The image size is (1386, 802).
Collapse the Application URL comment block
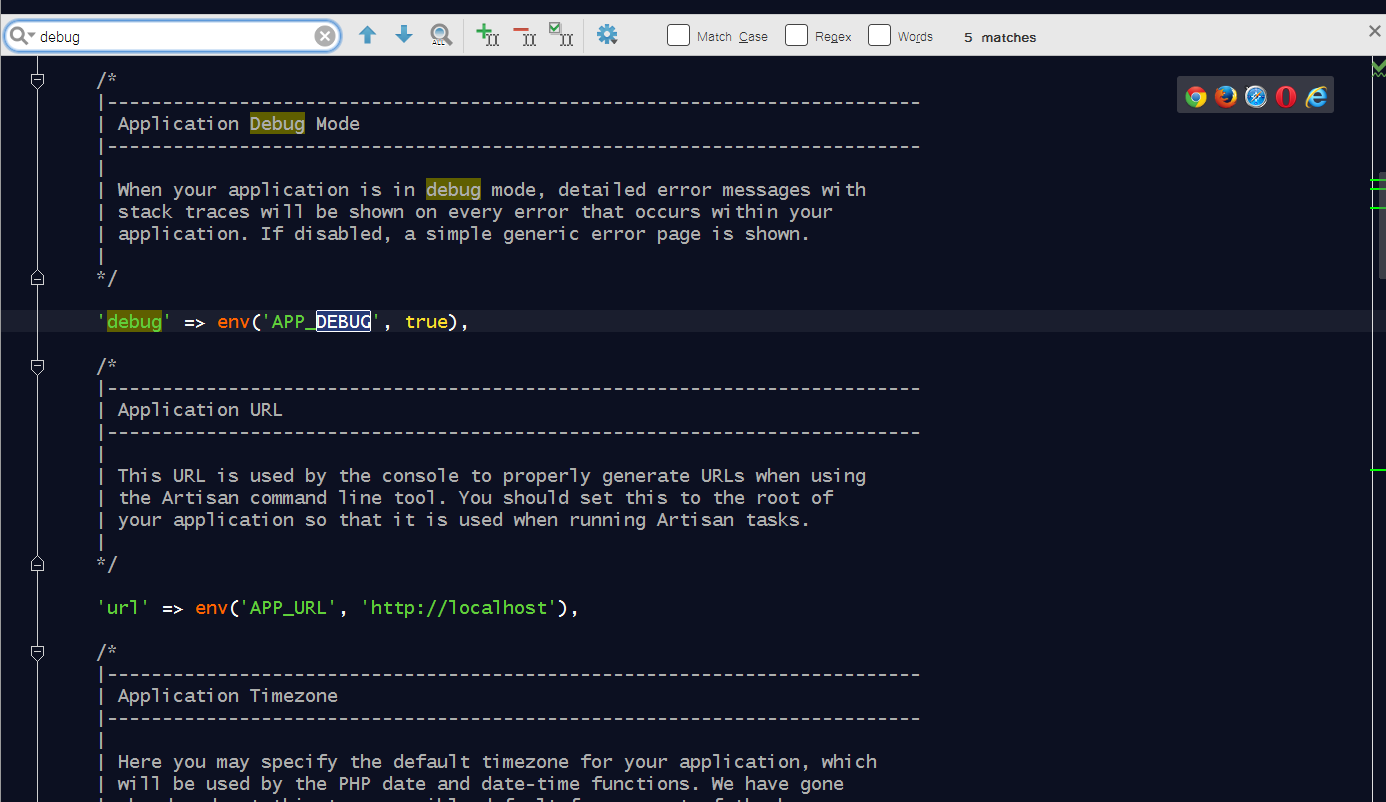[38, 366]
